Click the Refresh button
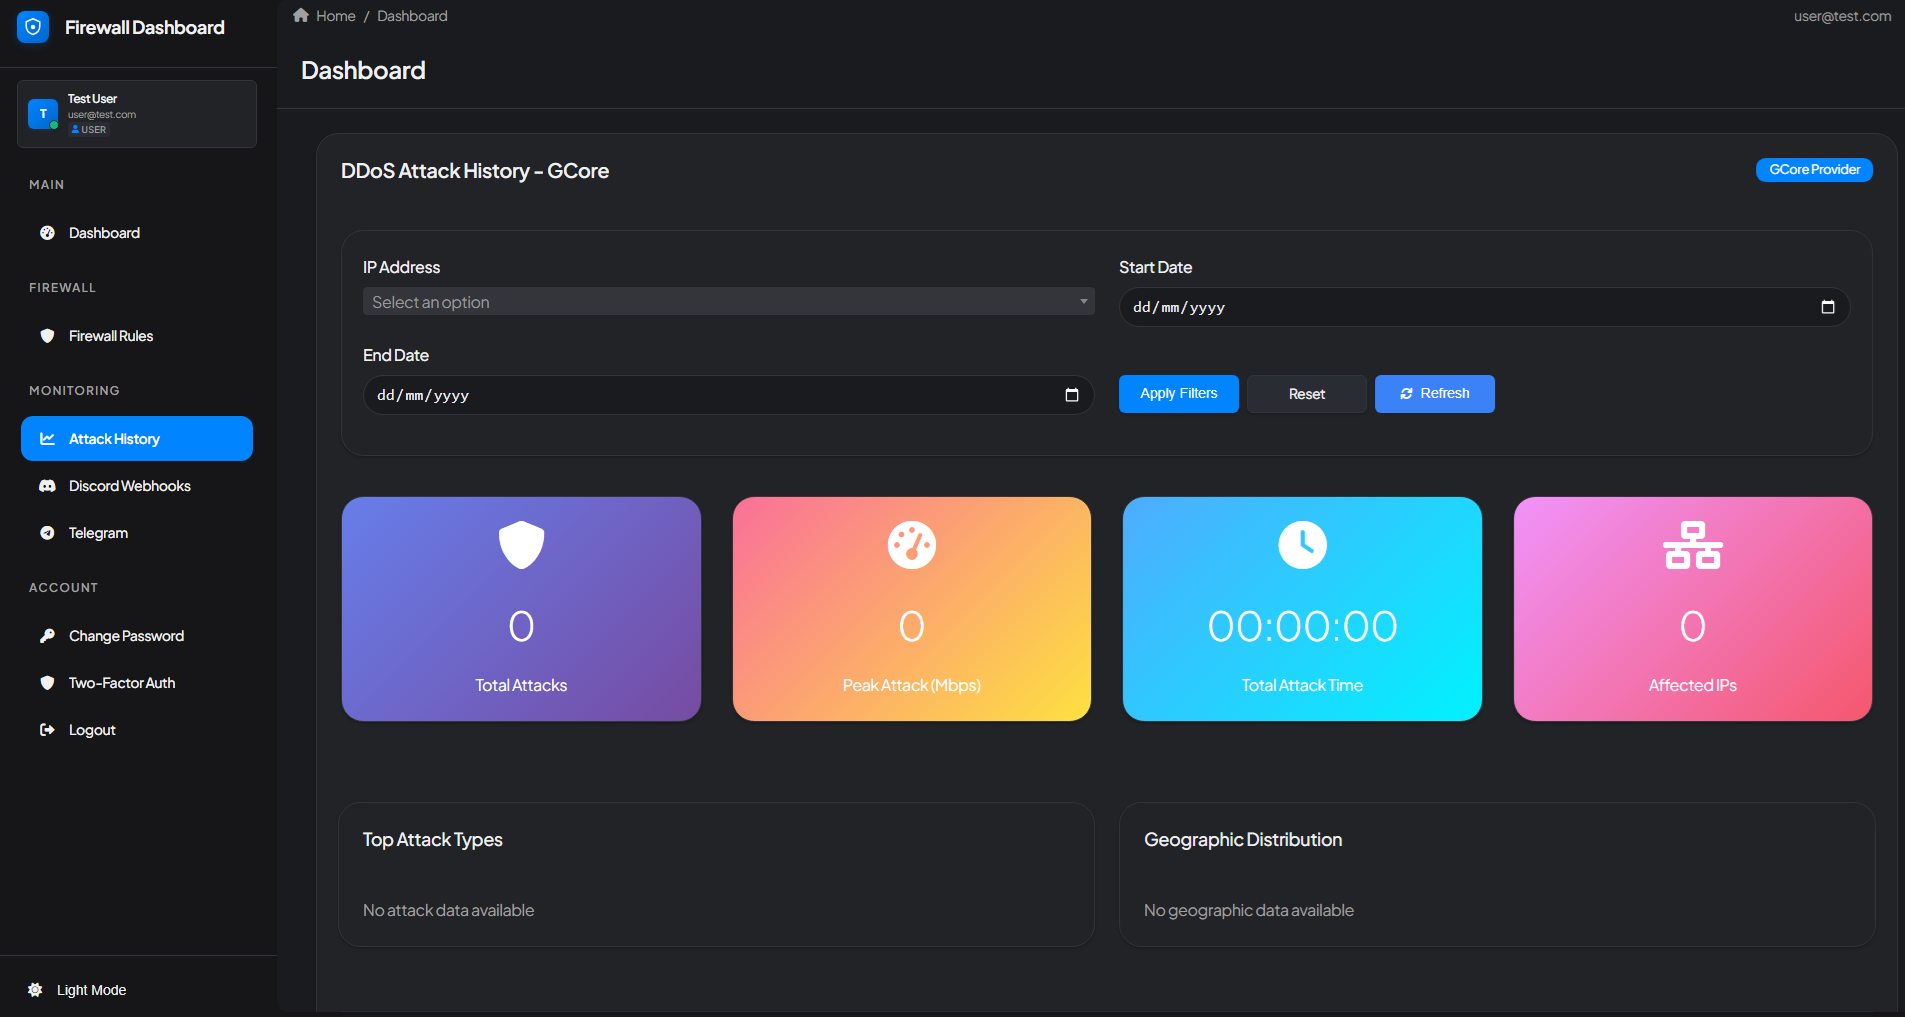Screen dimensions: 1905x1017 [x=1435, y=394]
